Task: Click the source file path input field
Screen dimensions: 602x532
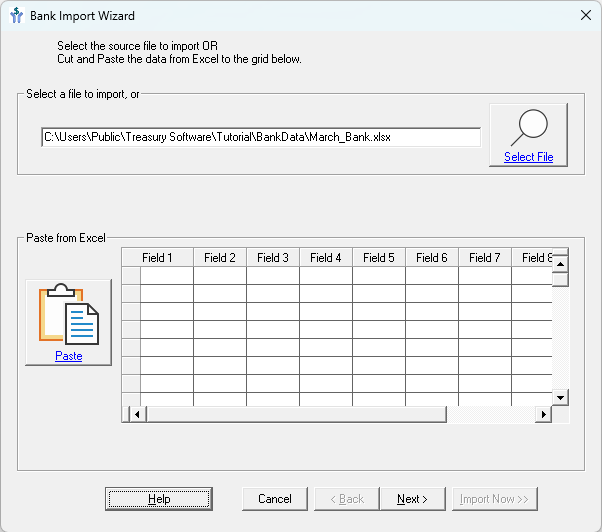Action: coord(260,137)
